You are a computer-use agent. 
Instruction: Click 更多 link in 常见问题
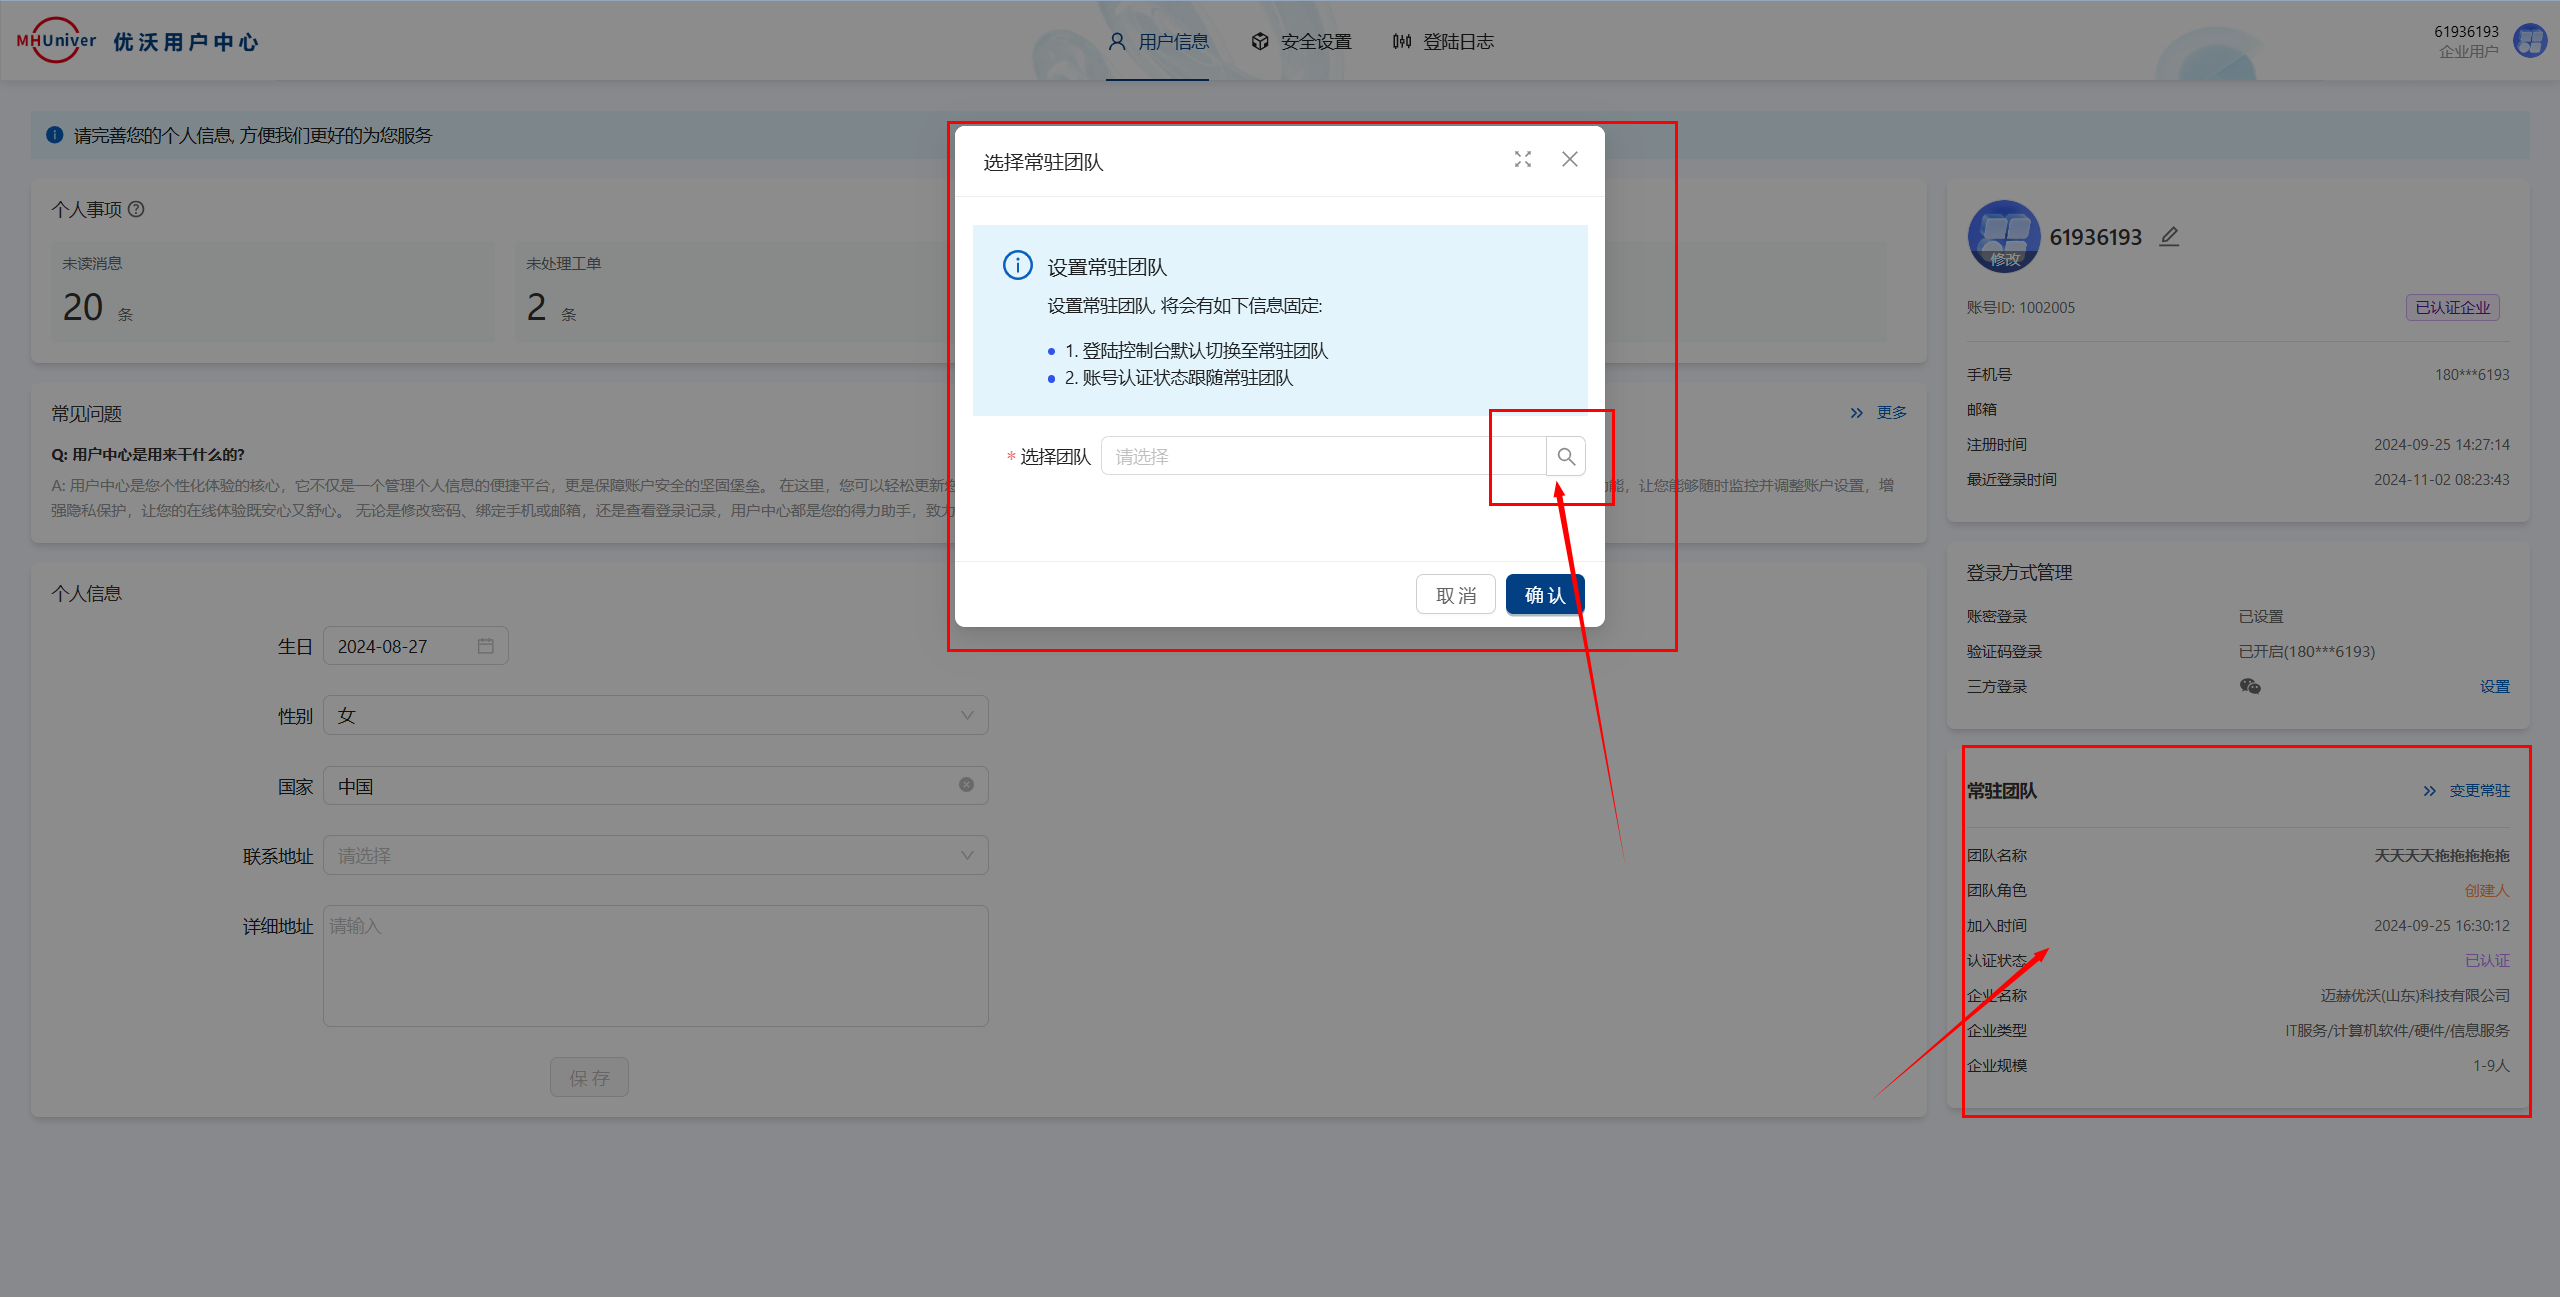click(x=1890, y=412)
